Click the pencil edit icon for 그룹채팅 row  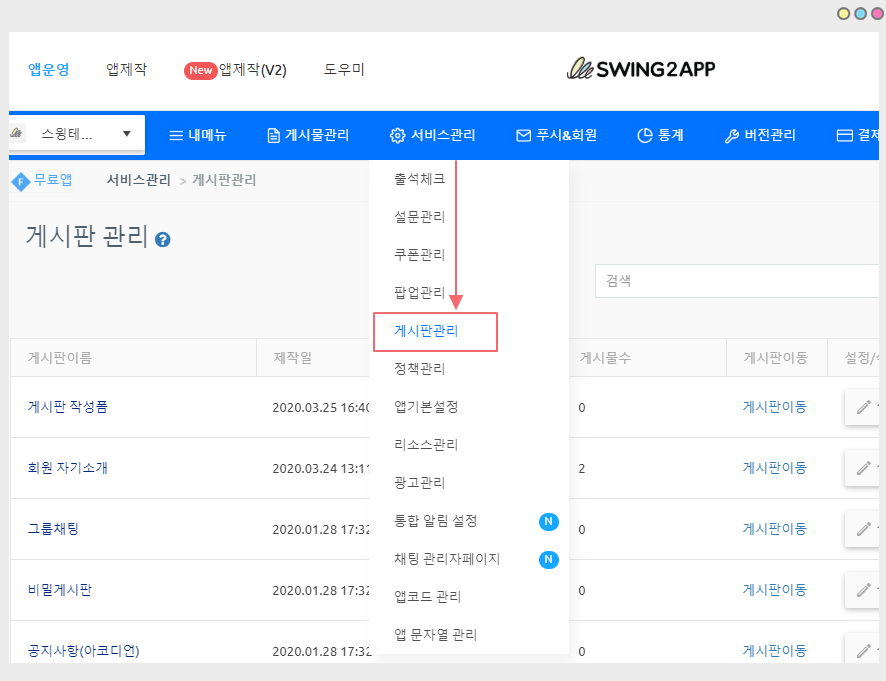[863, 528]
